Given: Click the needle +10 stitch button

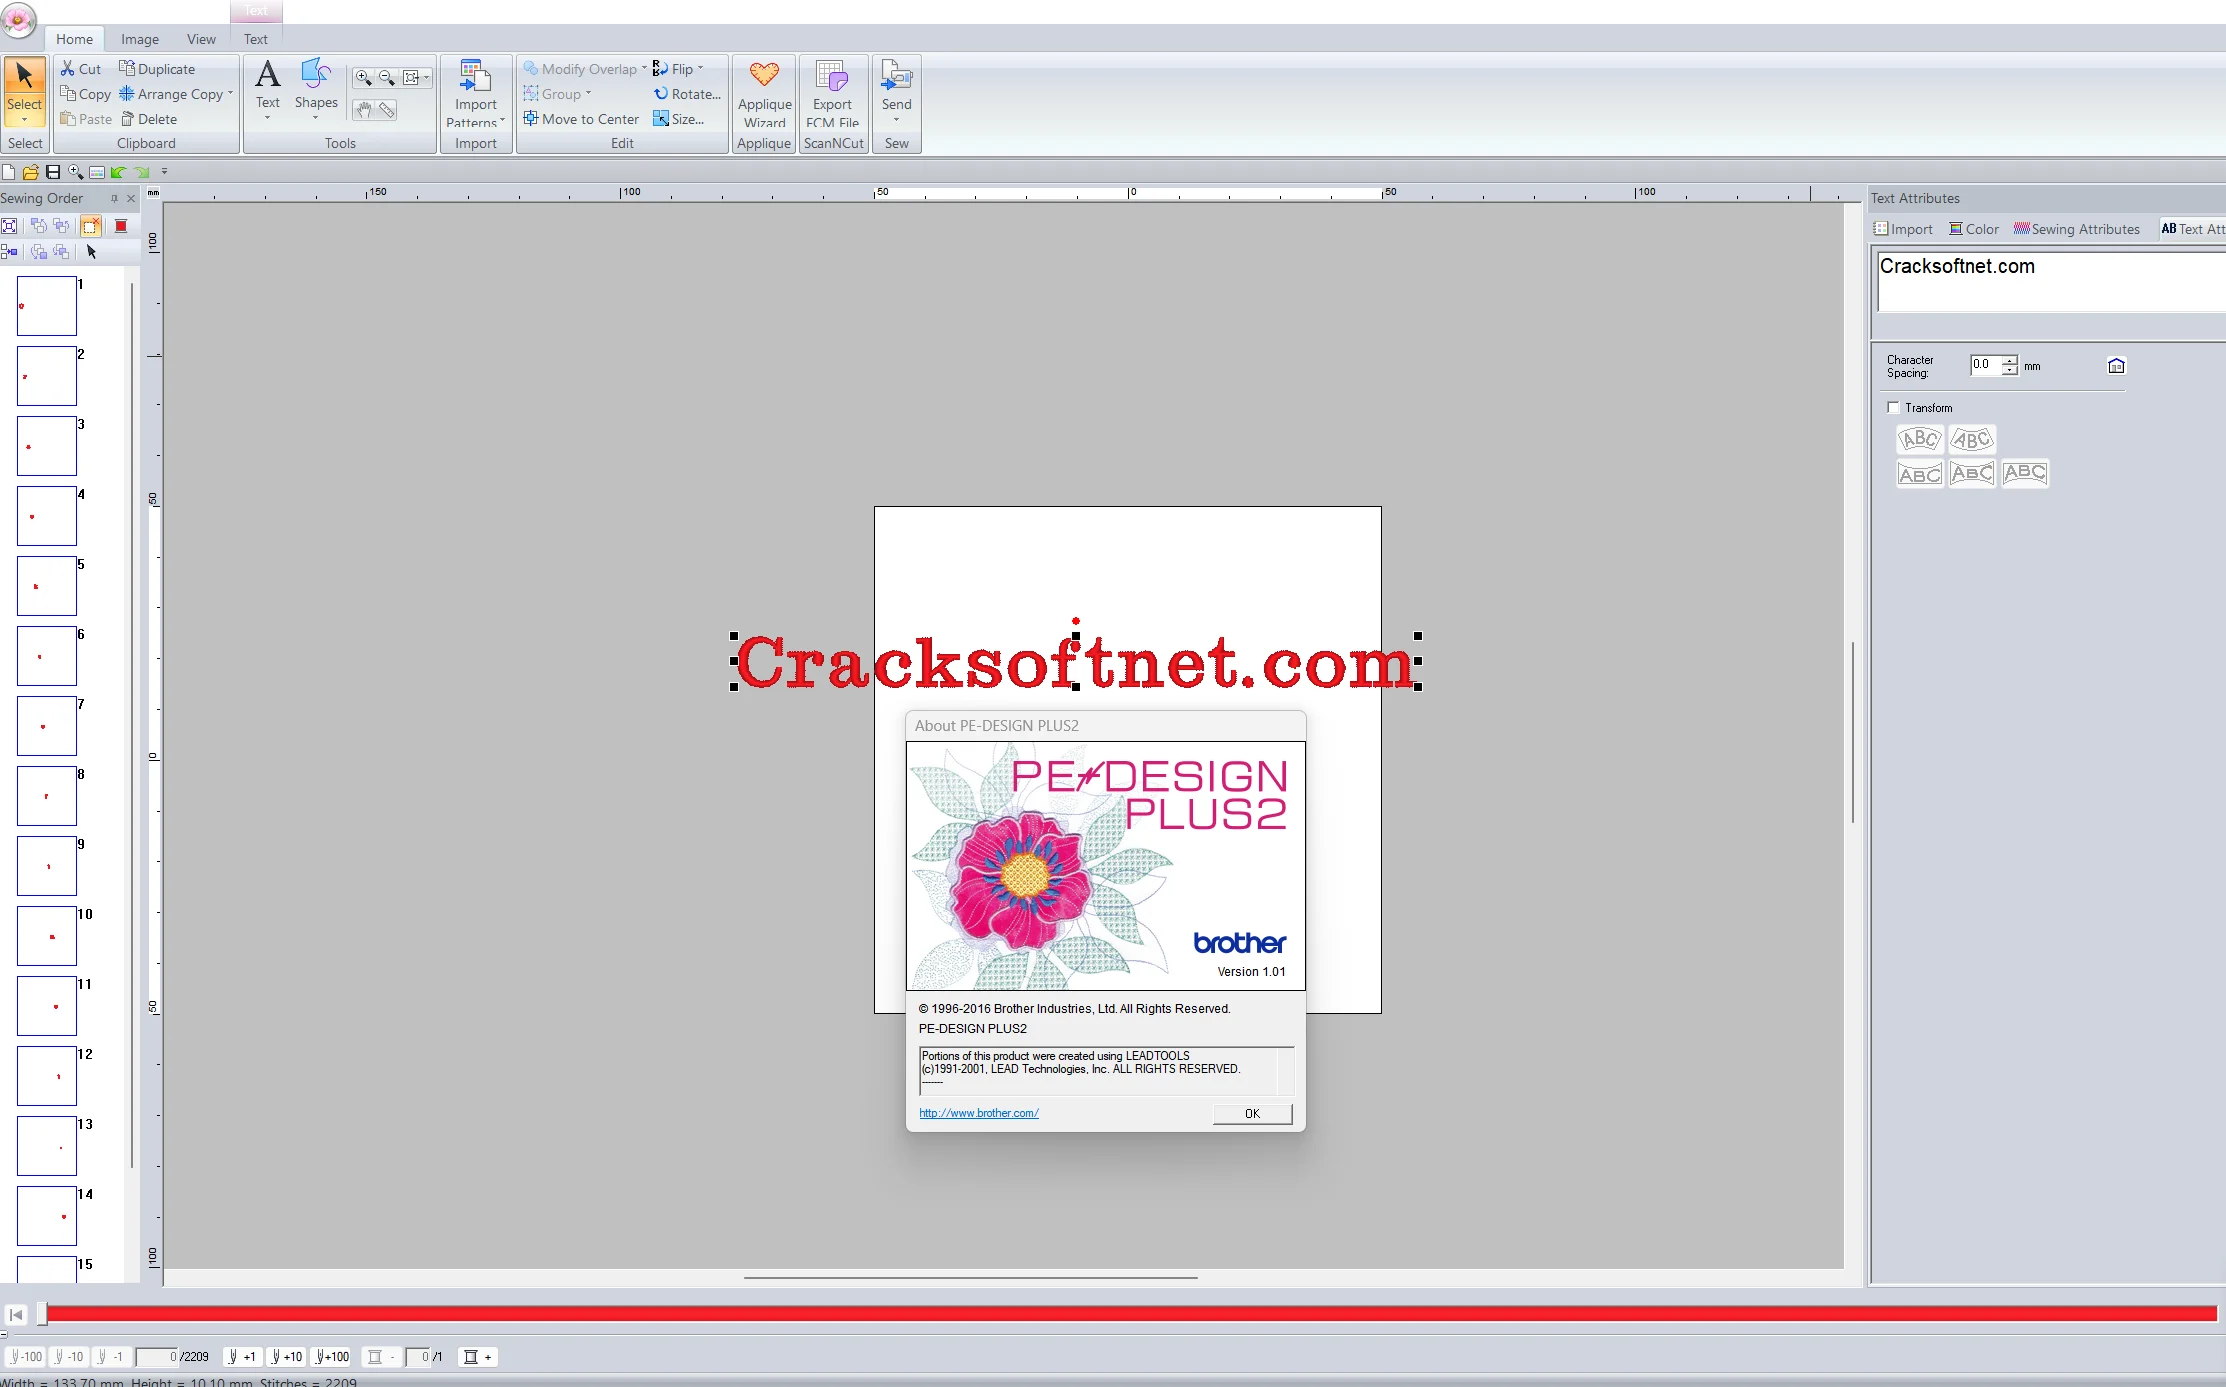Looking at the screenshot, I should click(x=286, y=1357).
